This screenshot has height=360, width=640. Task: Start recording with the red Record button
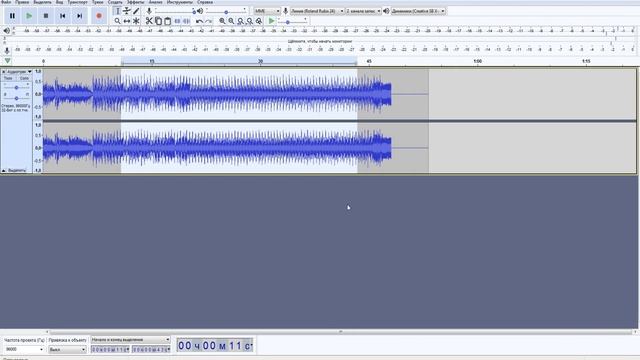99,16
